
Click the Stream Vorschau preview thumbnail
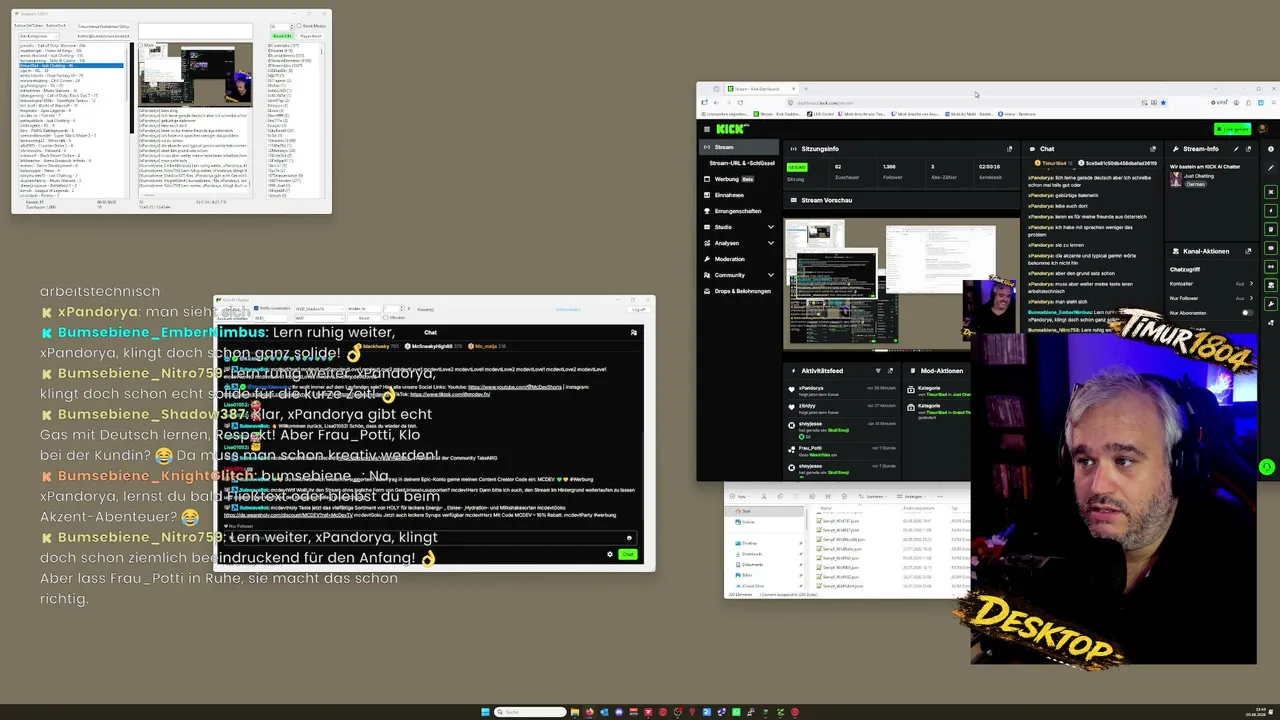(x=901, y=284)
